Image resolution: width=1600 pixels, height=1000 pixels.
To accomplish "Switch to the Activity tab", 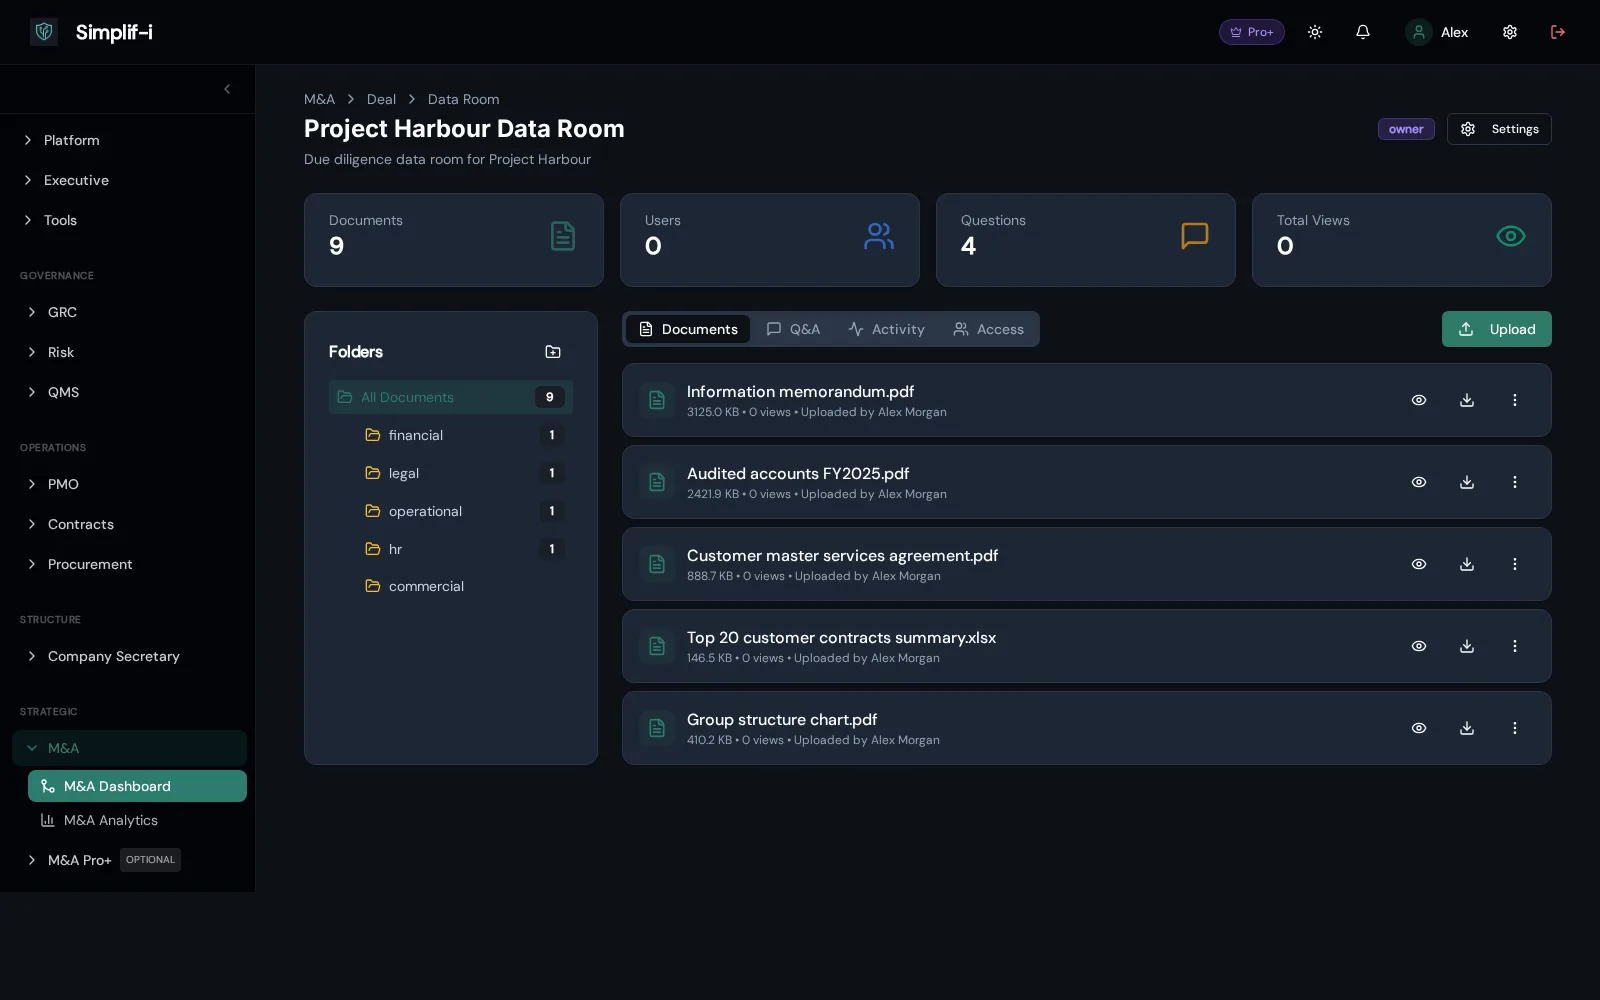I will (886, 329).
